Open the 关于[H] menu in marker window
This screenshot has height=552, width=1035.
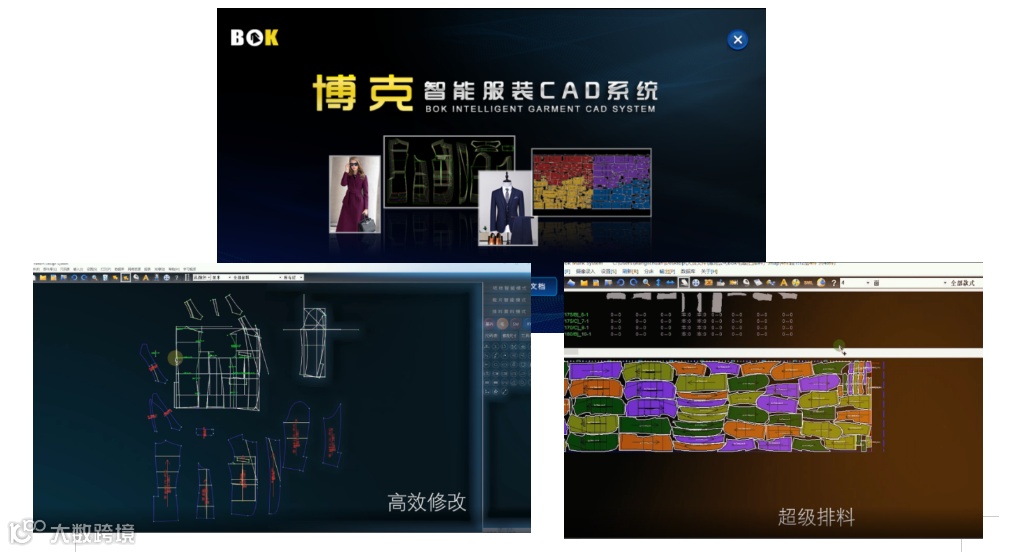coord(709,271)
